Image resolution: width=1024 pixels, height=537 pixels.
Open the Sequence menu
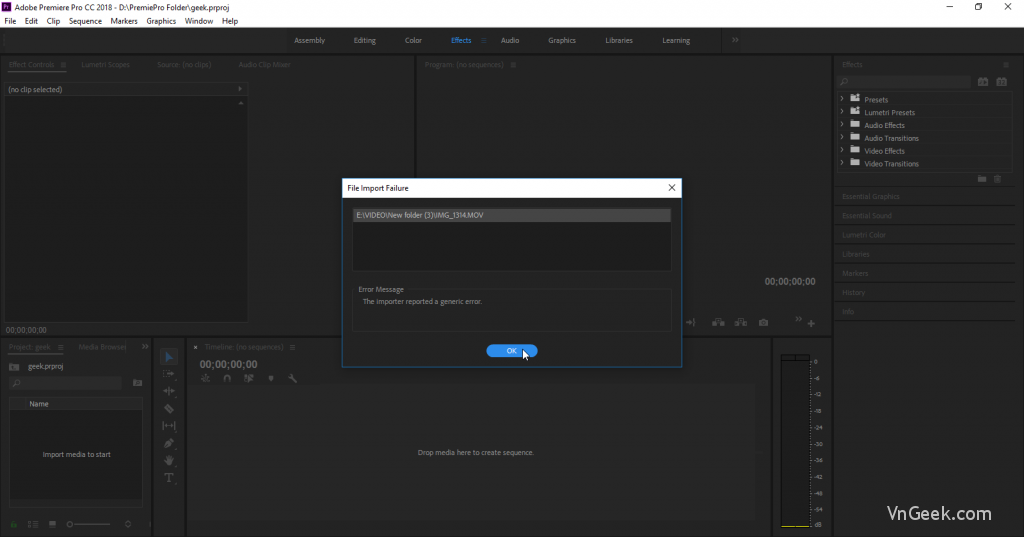pyautogui.click(x=85, y=21)
